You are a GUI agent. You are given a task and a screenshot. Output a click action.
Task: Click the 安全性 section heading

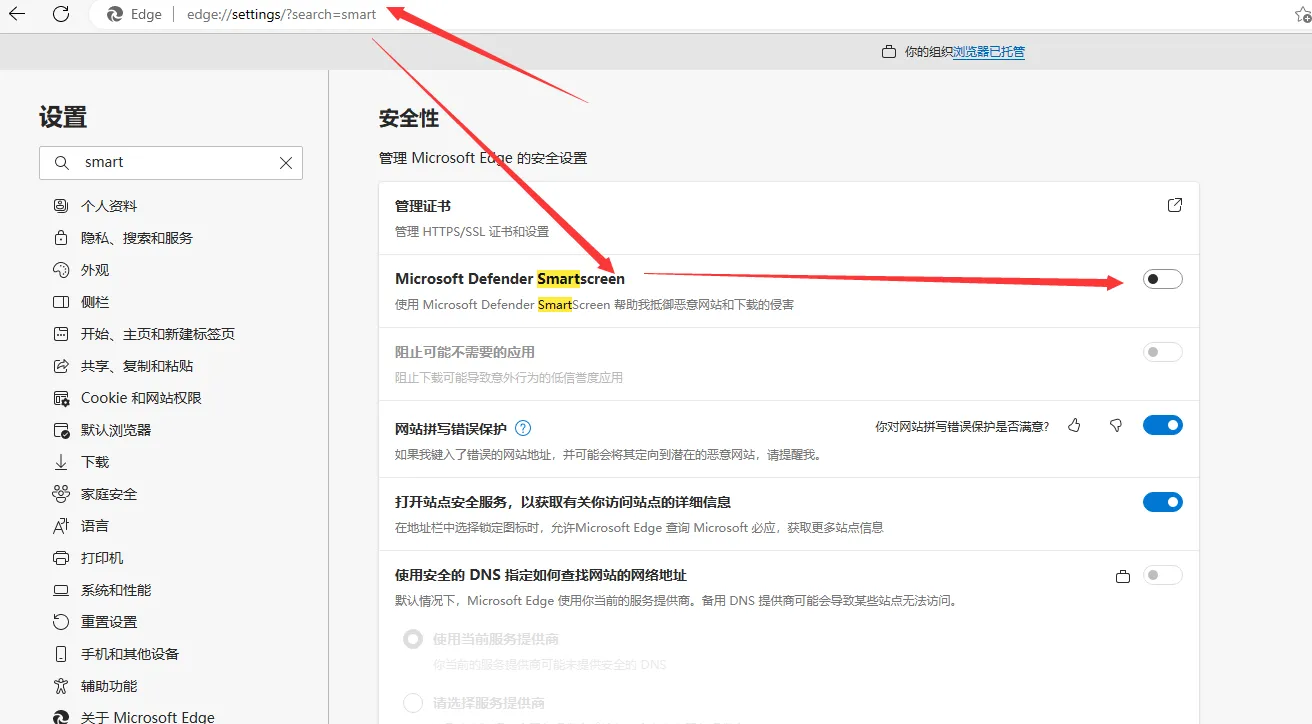409,118
